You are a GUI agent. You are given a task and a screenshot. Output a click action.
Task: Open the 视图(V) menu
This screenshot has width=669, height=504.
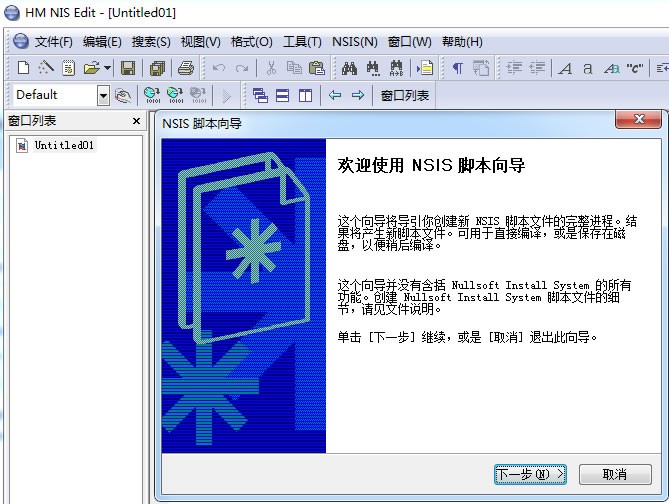click(x=201, y=42)
